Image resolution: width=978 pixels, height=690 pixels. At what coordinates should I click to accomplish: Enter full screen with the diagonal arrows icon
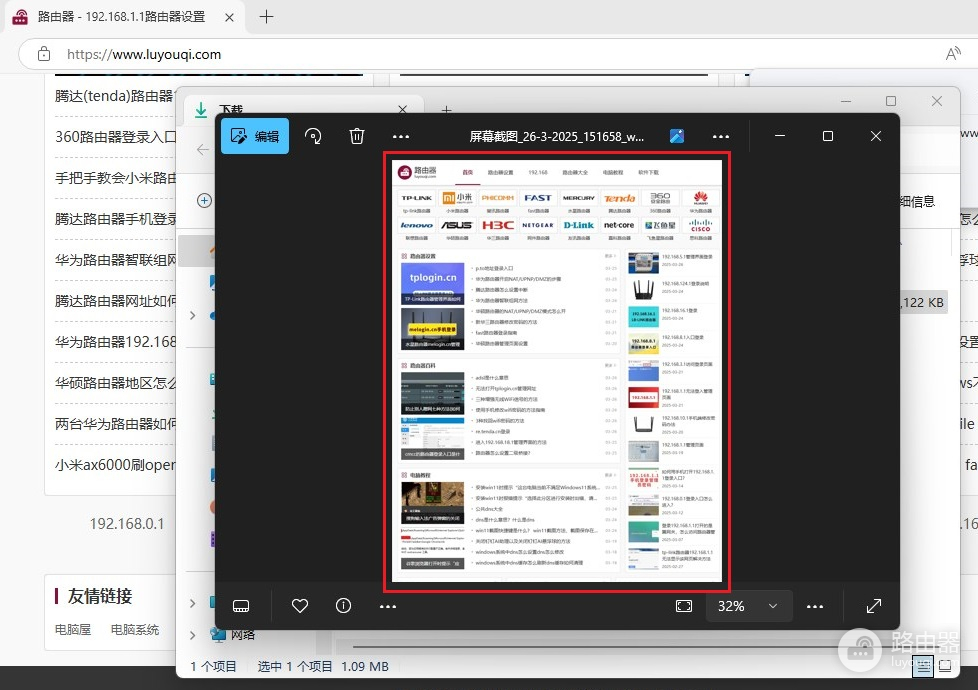[x=873, y=606]
